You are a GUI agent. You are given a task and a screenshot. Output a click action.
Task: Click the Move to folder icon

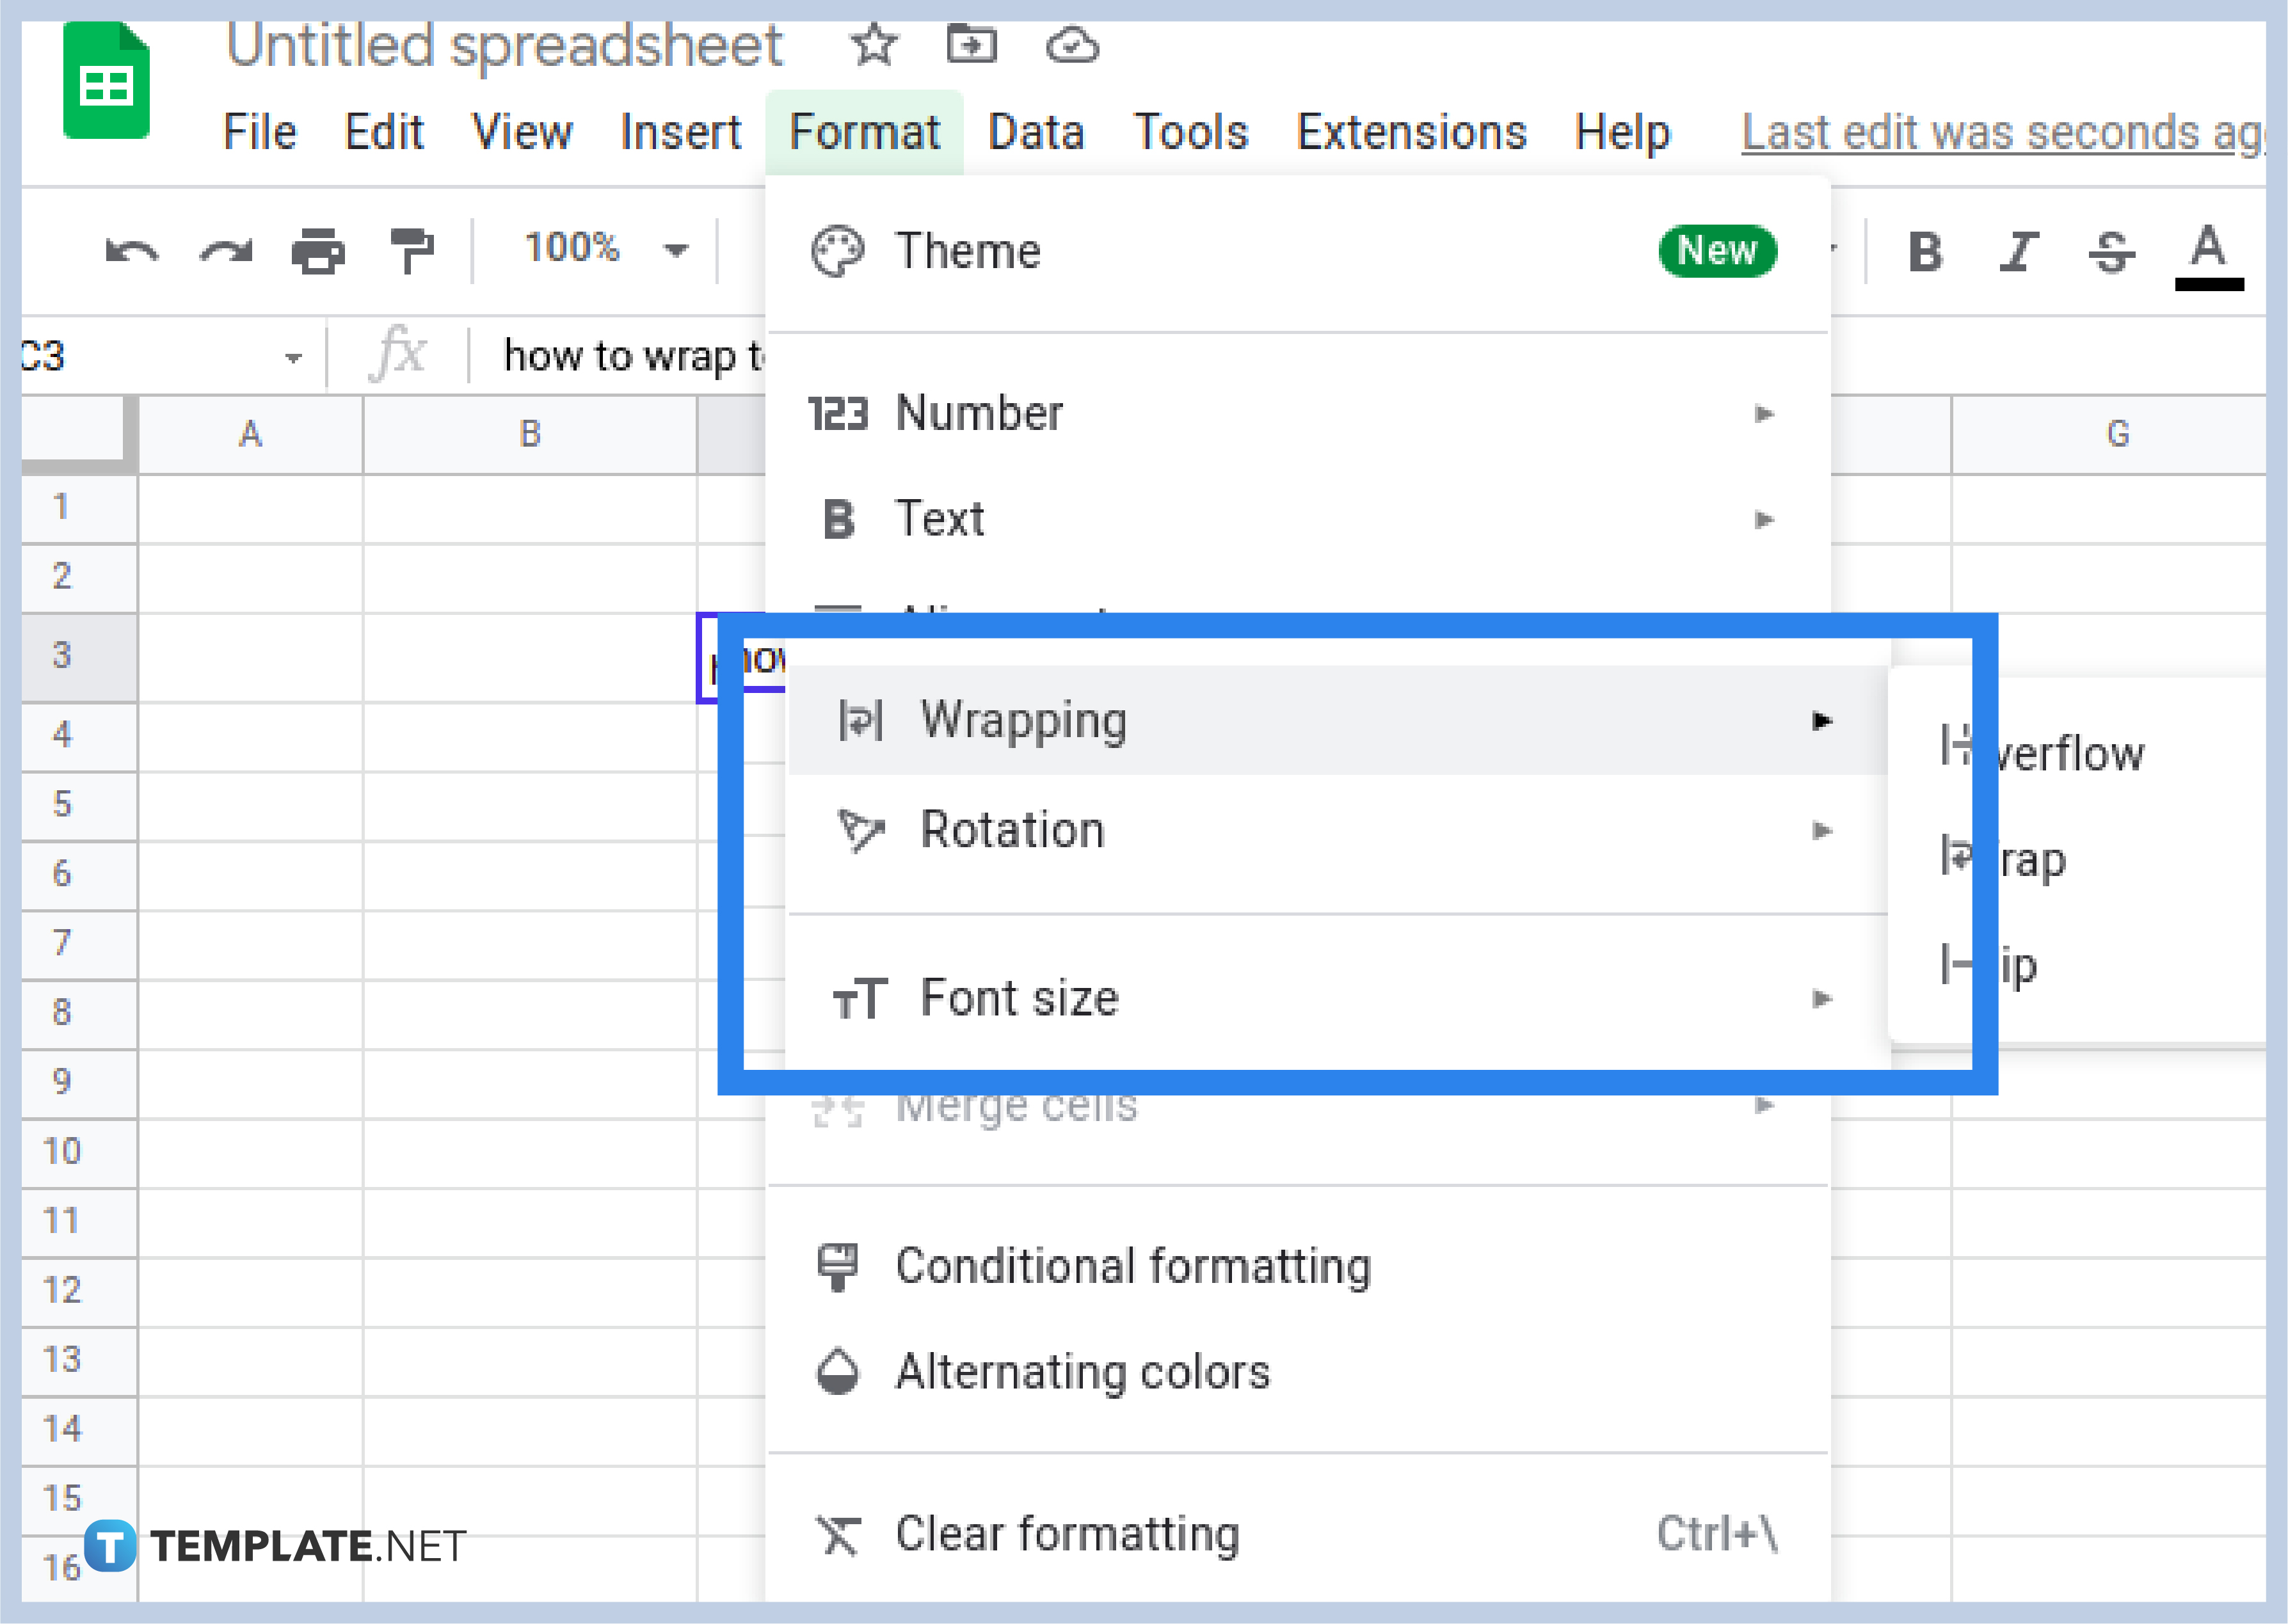pyautogui.click(x=971, y=44)
